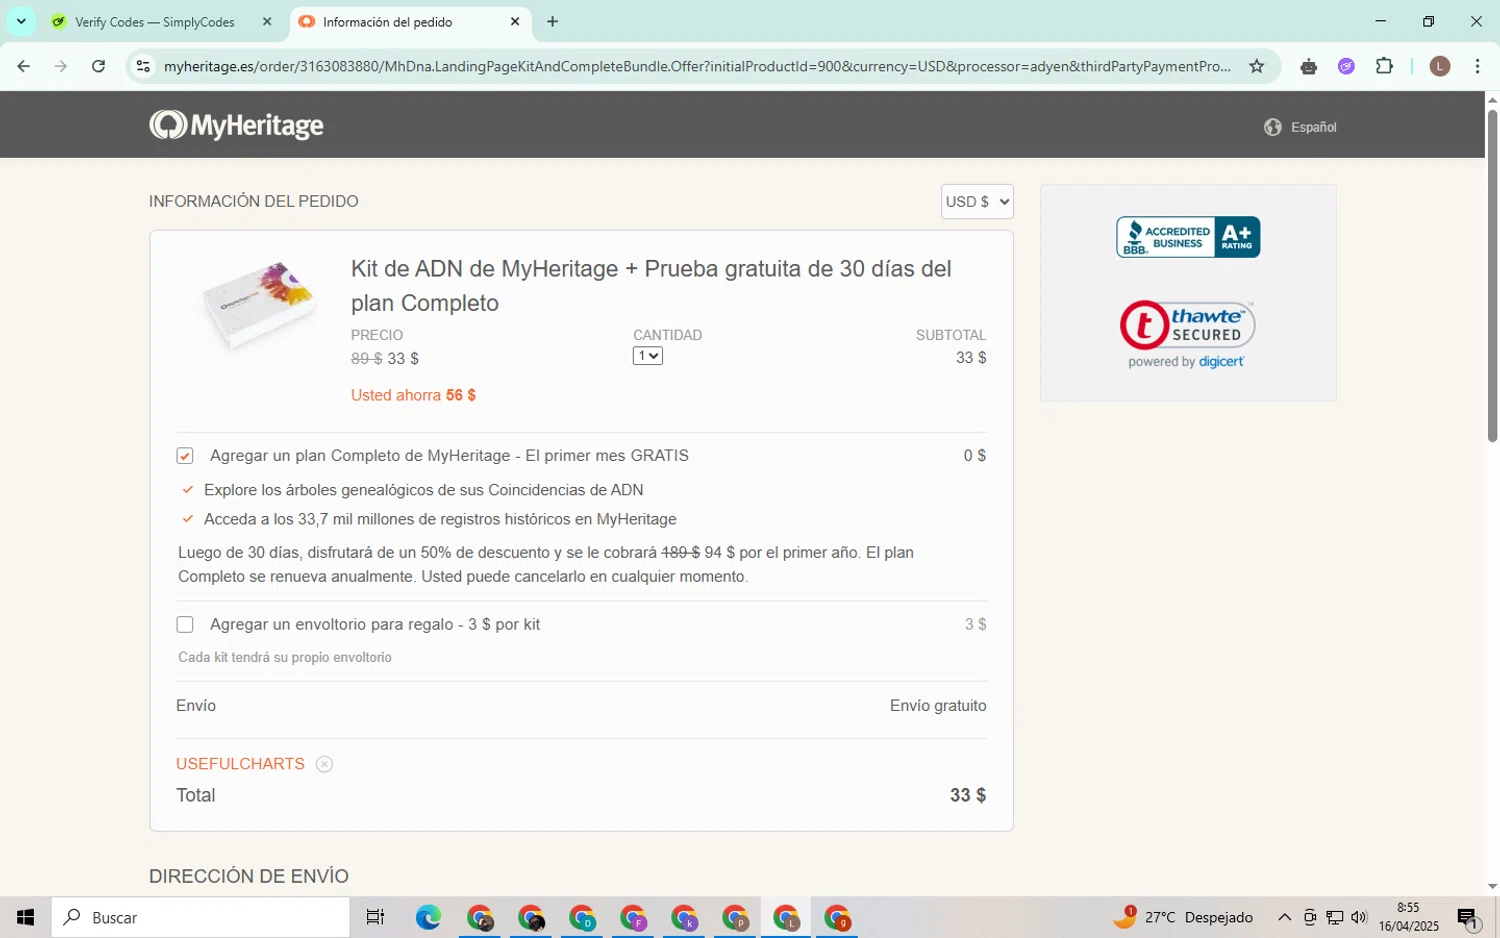This screenshot has width=1500, height=938.
Task: Click the browser forward arrow
Action: point(61,66)
